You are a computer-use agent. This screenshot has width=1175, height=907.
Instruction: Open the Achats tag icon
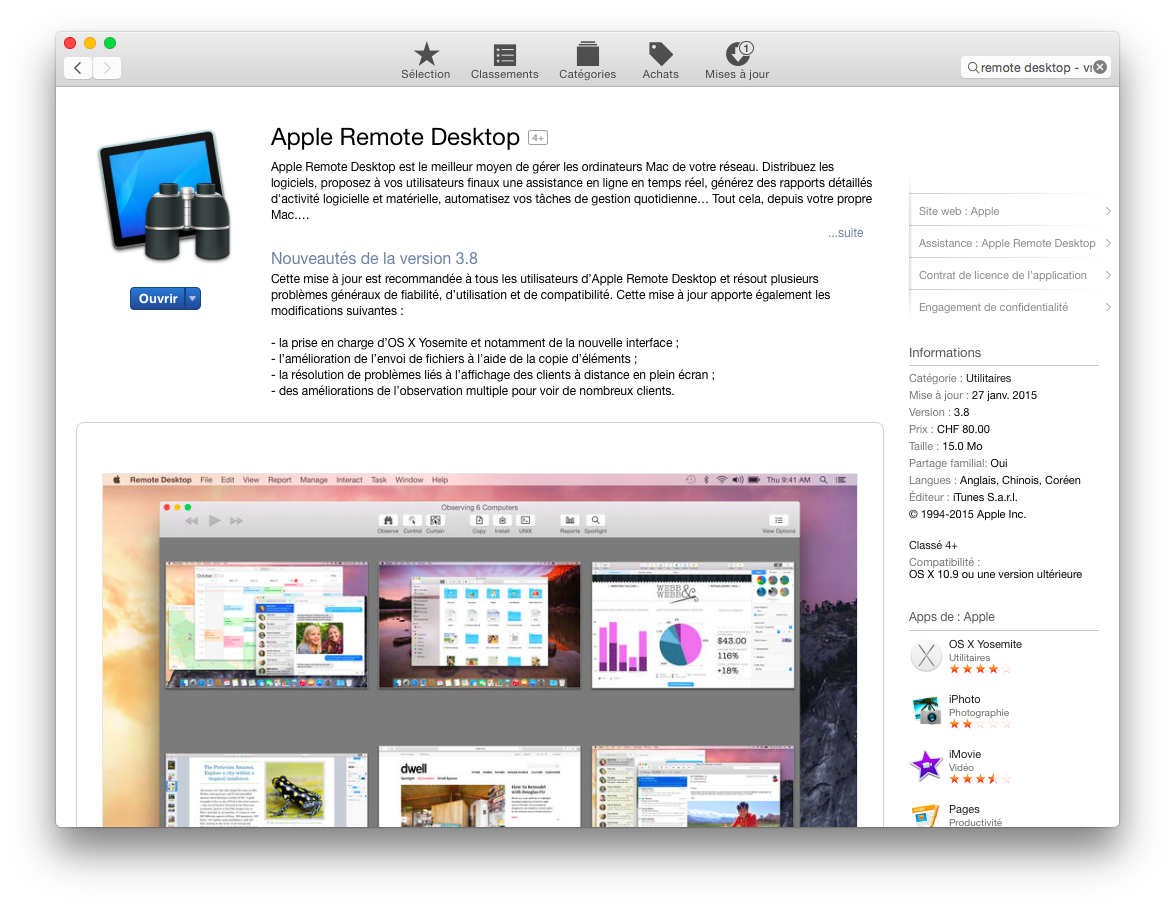[x=660, y=54]
